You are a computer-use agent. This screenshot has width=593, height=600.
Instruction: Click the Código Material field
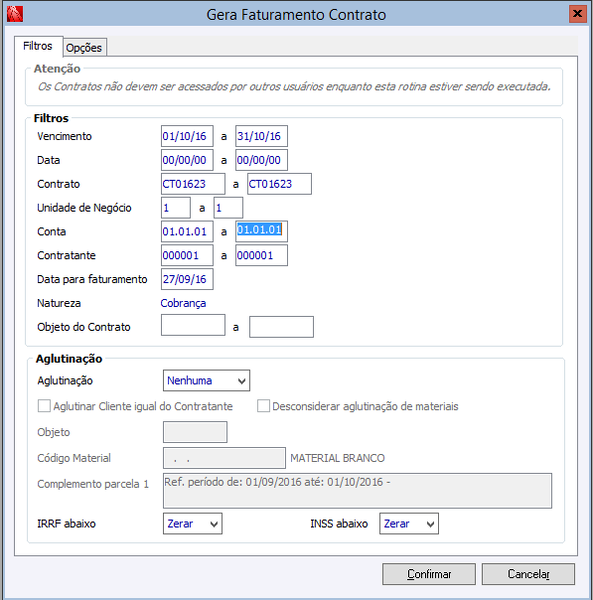pos(224,458)
